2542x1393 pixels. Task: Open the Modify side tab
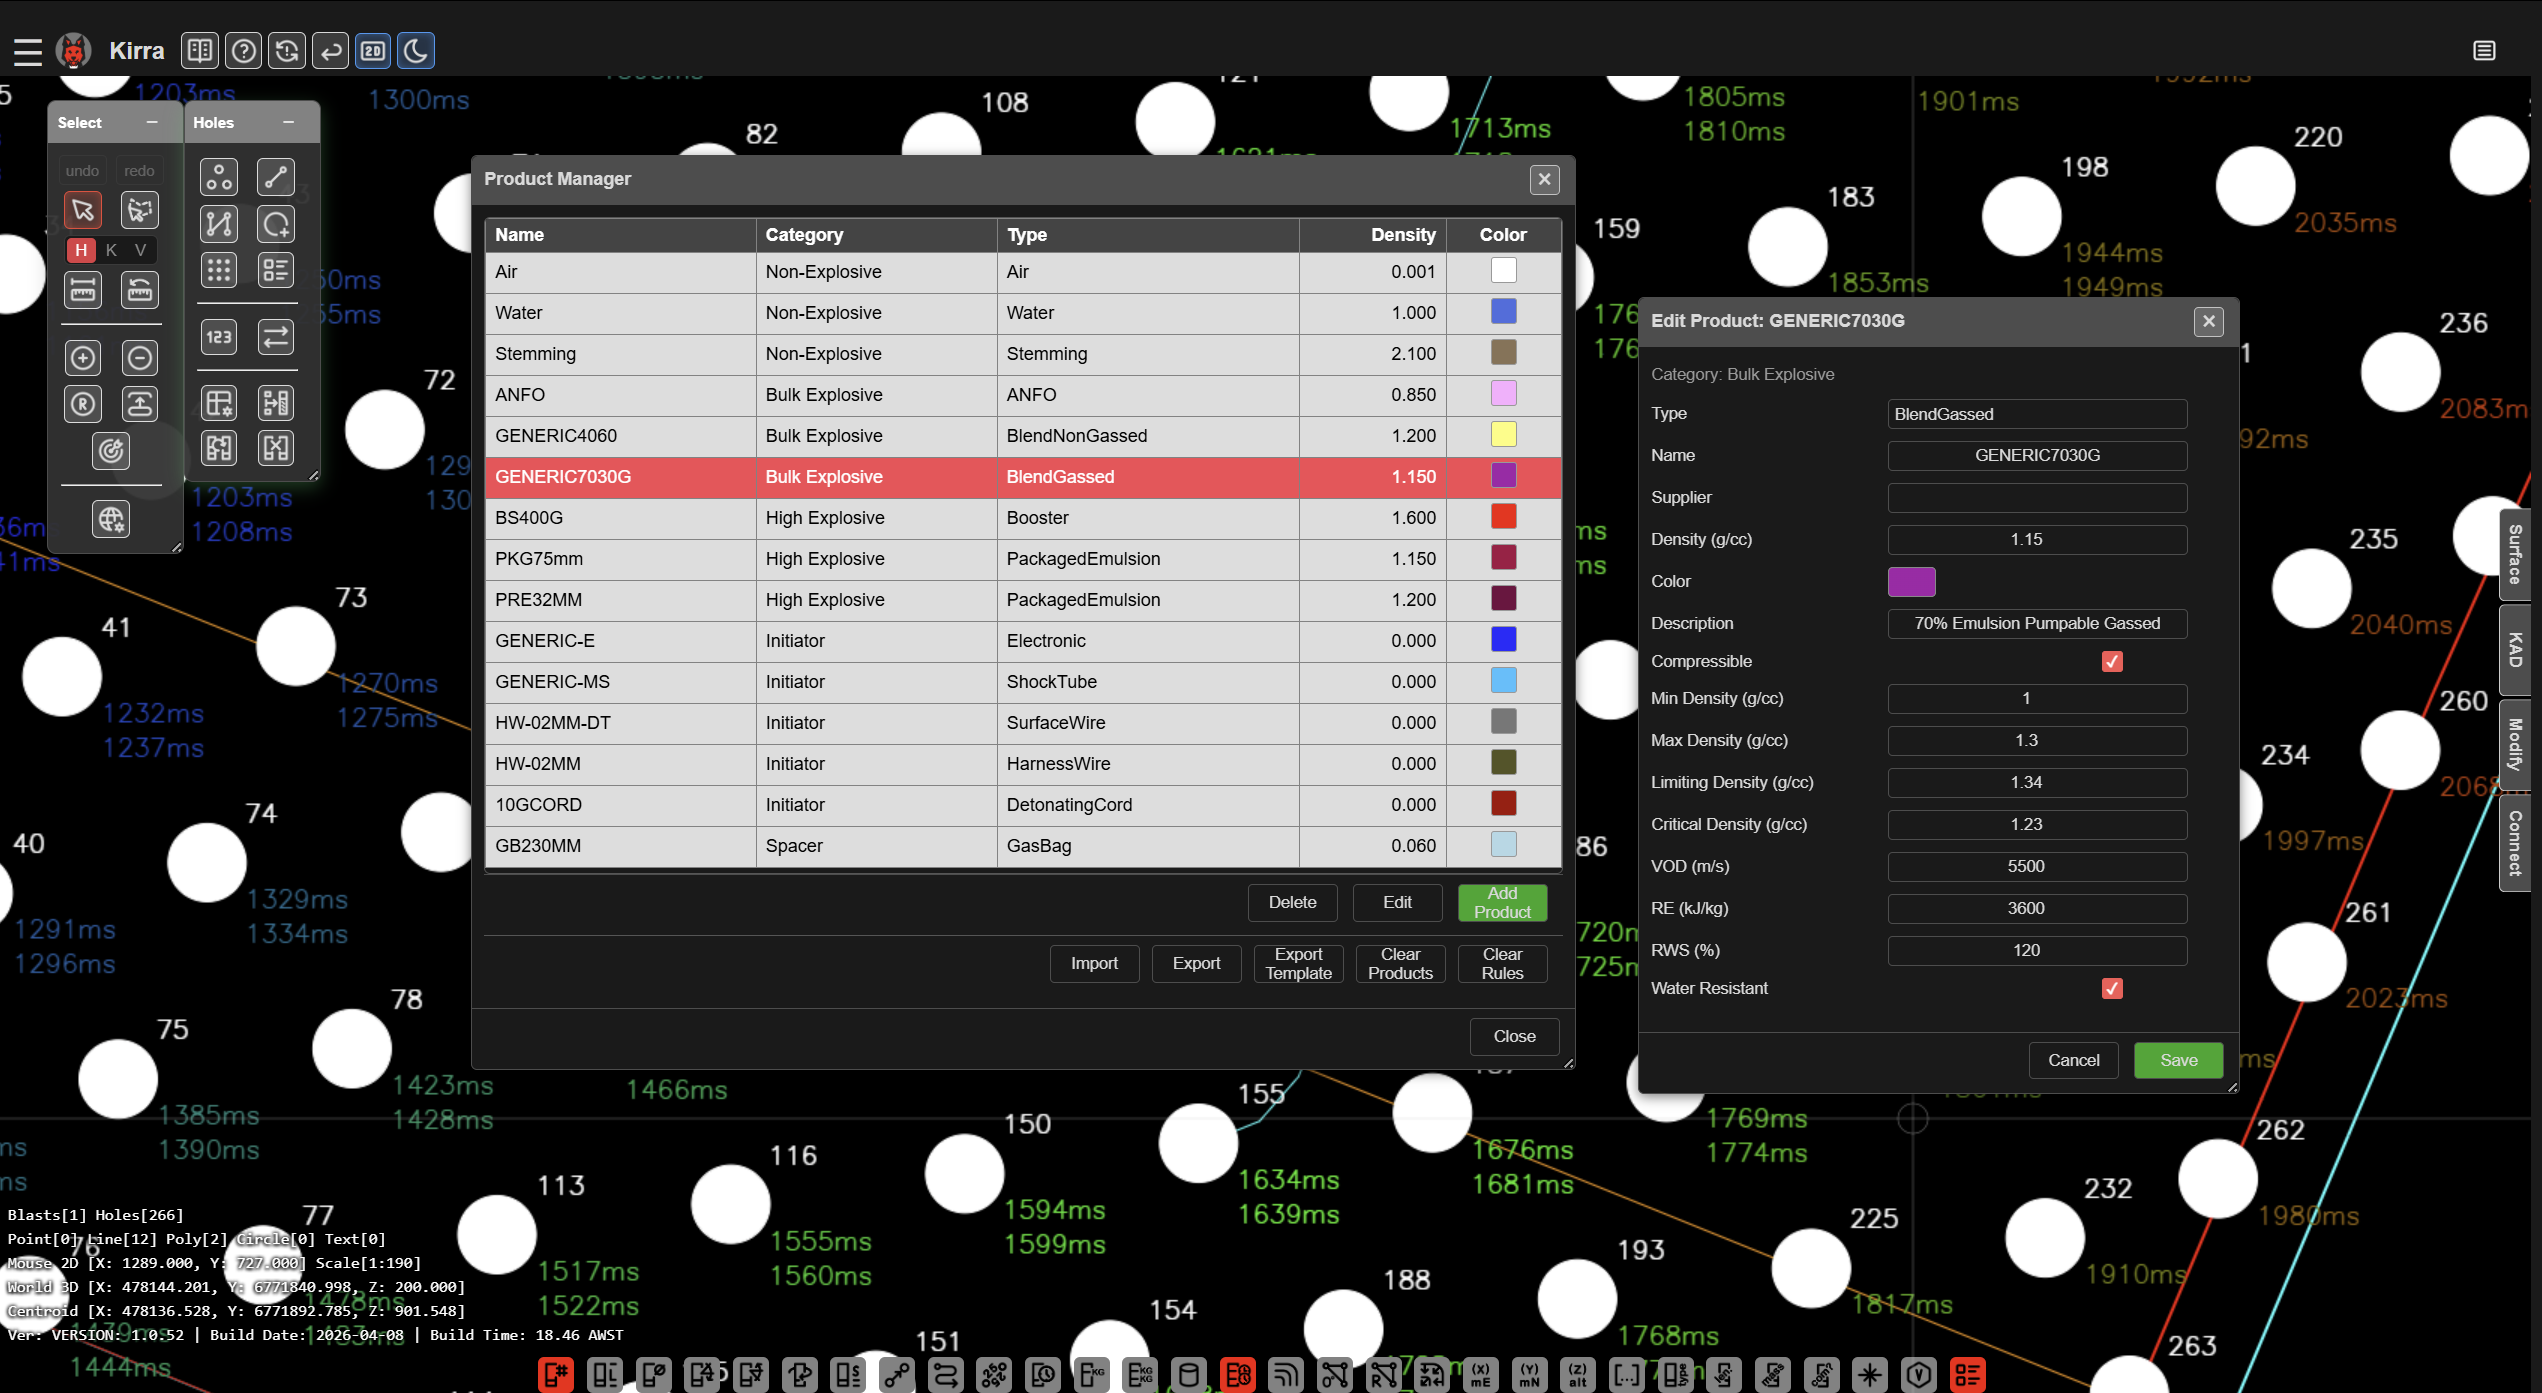coord(2515,745)
